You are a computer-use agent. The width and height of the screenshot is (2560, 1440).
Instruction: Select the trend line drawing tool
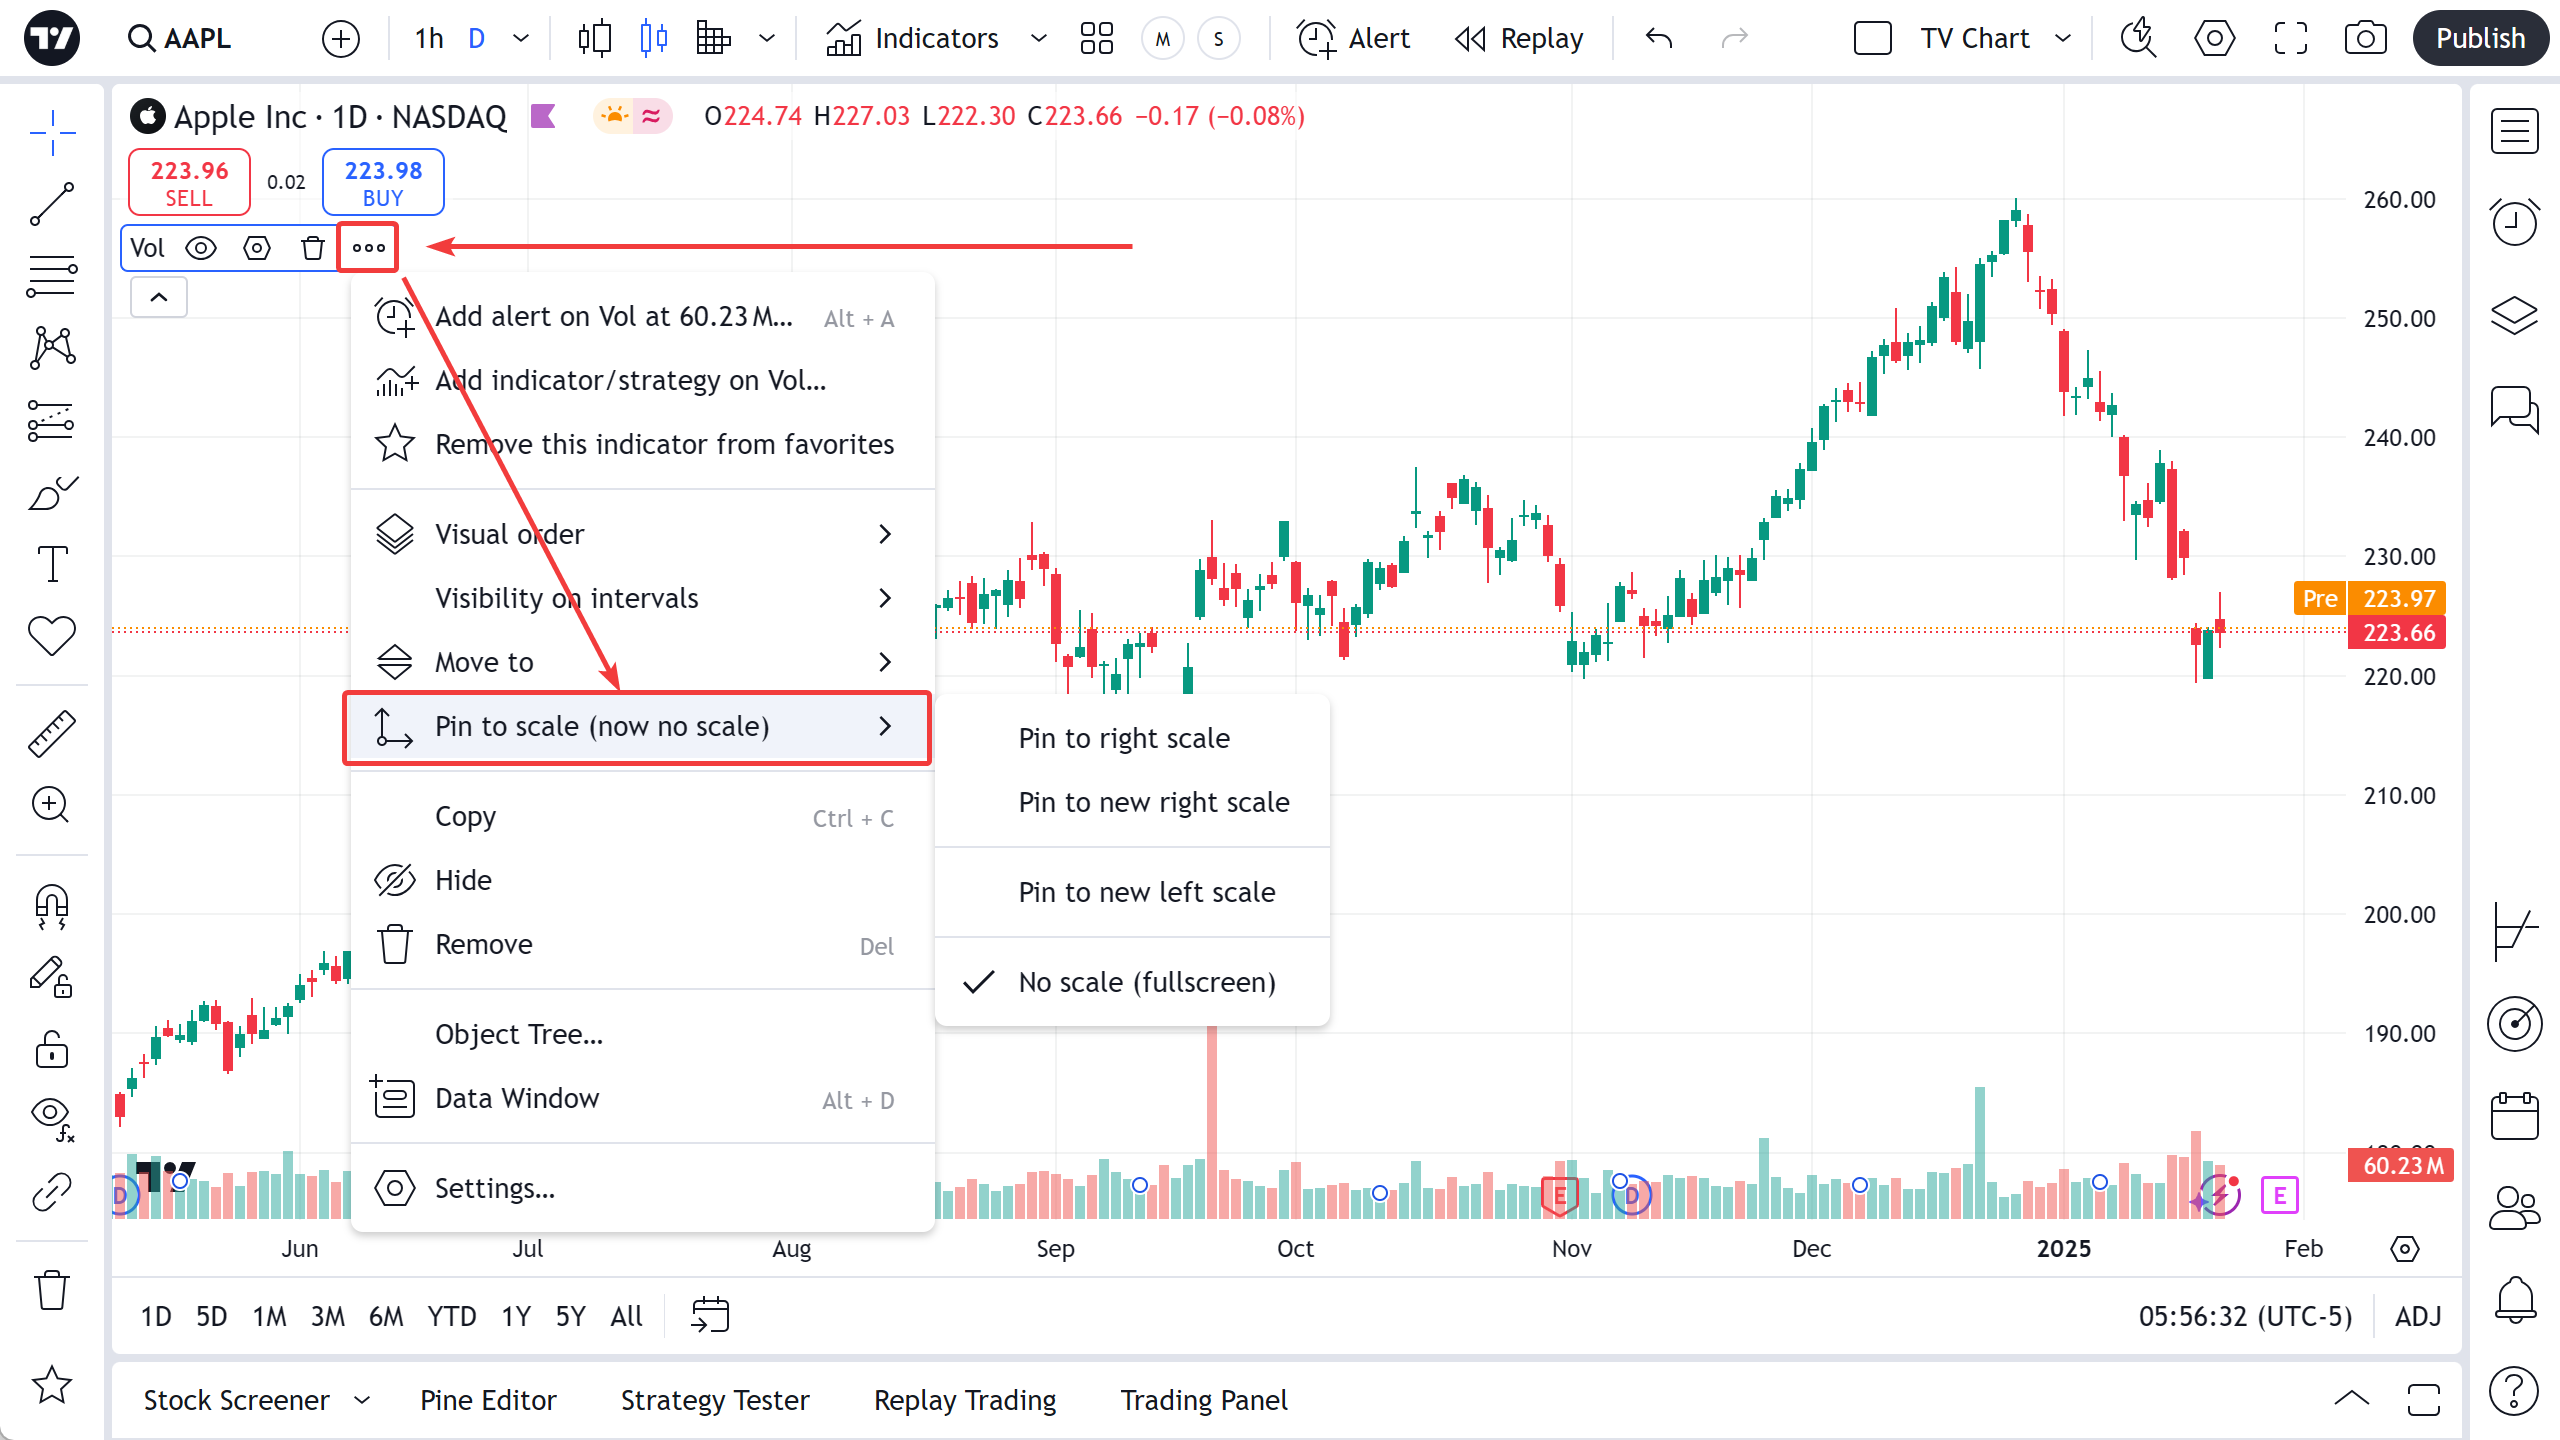click(52, 204)
